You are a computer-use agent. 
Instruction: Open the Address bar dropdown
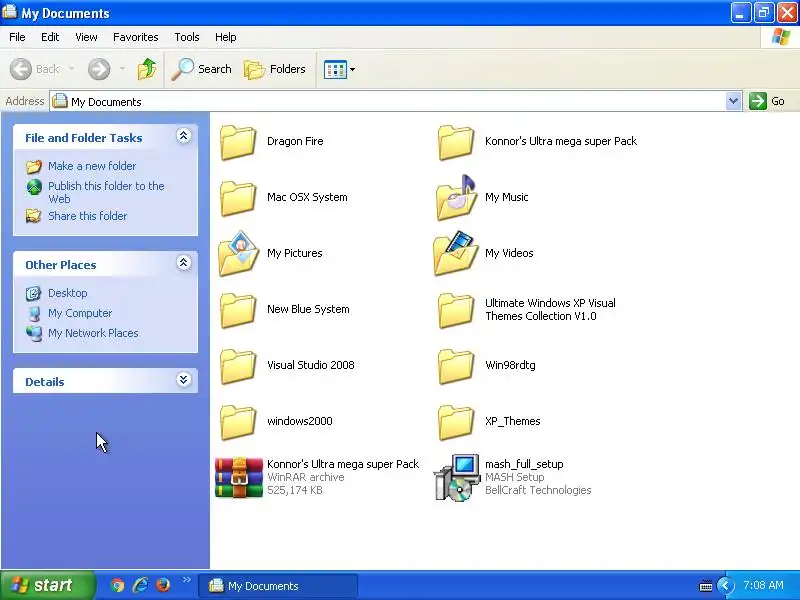(734, 101)
